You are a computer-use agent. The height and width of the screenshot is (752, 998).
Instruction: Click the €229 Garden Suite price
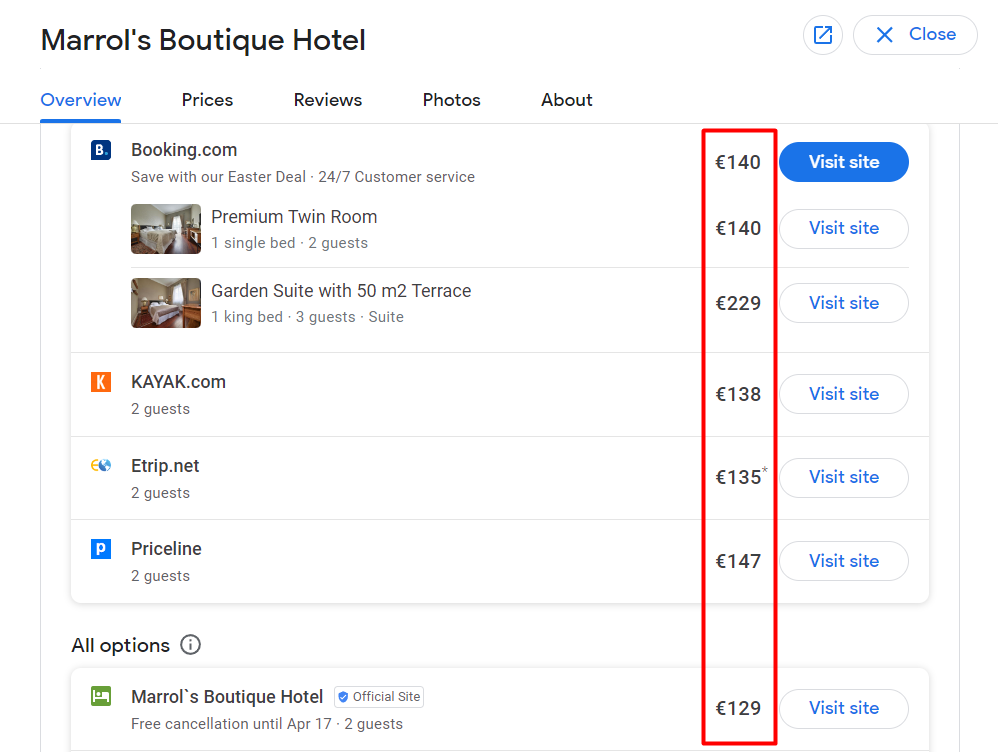coord(738,303)
